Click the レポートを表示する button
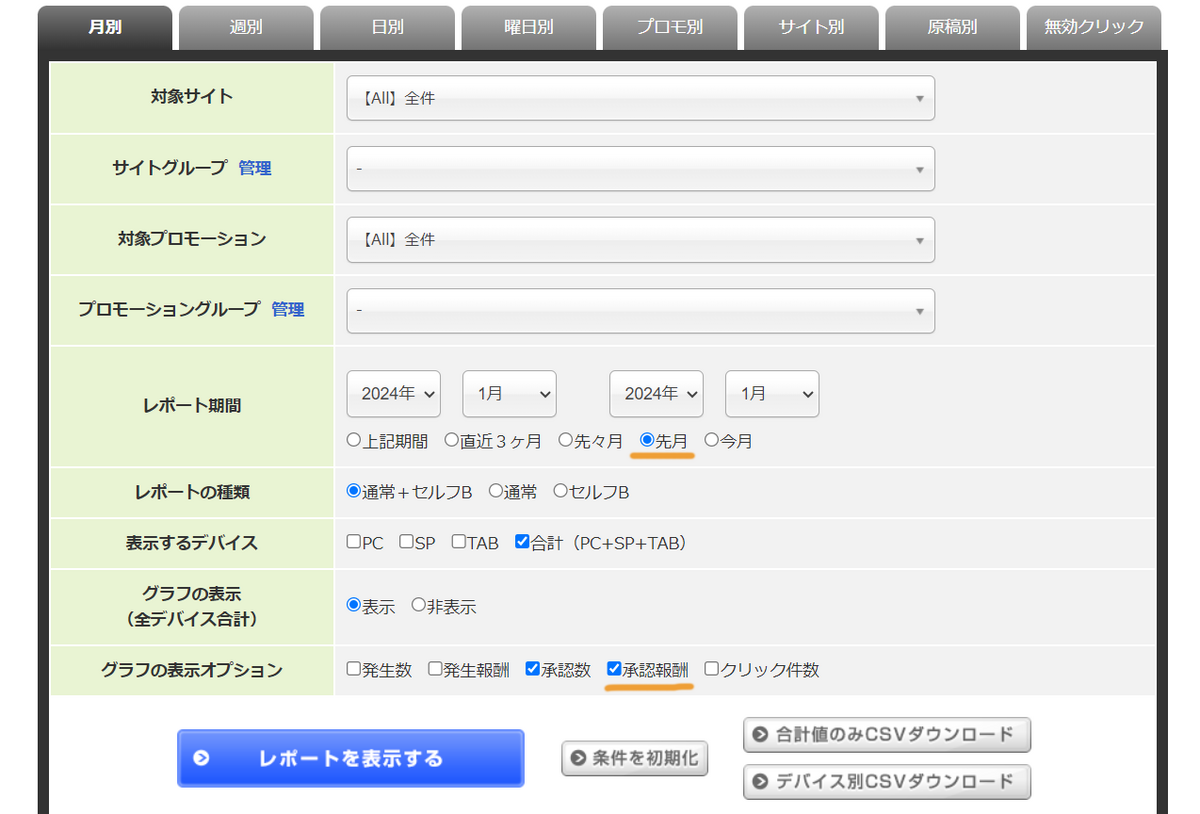The width and height of the screenshot is (1200, 814). (x=350, y=758)
